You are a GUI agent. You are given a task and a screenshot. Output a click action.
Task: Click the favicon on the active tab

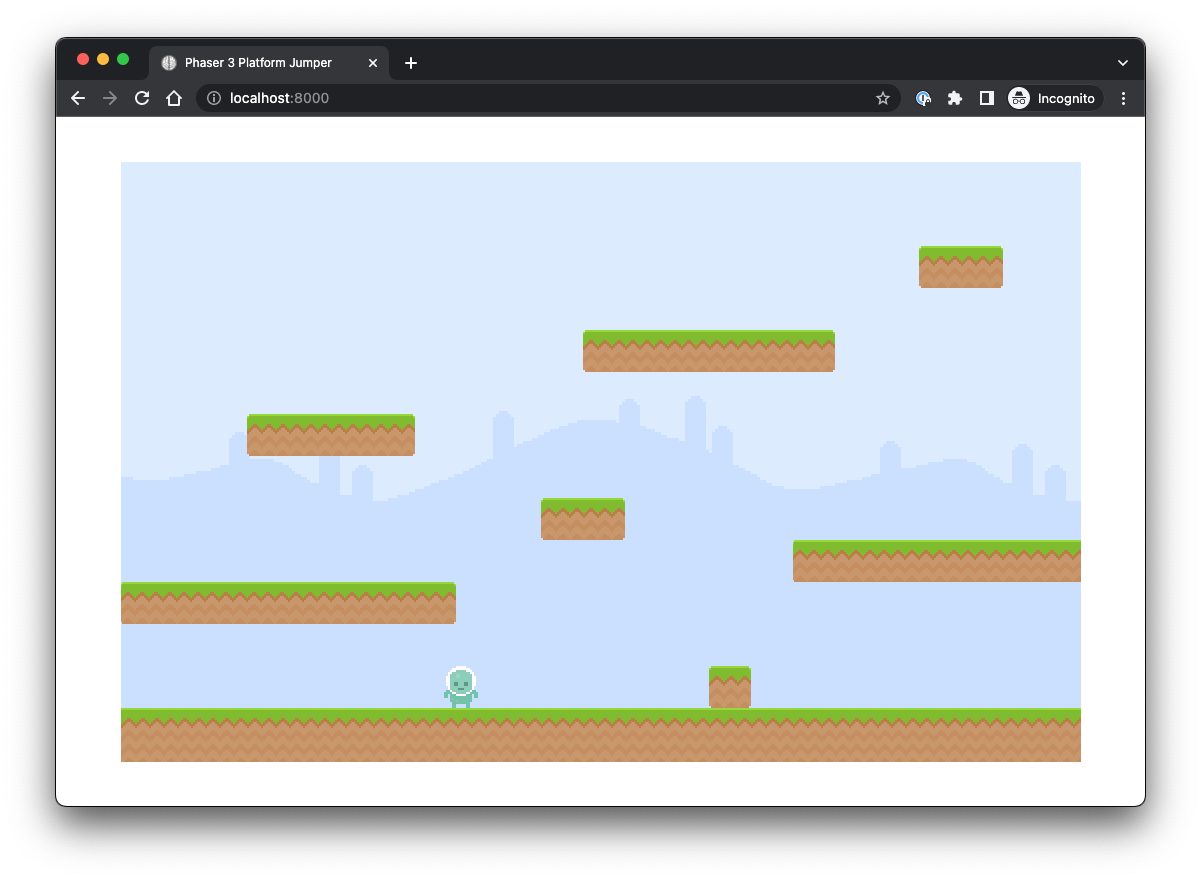coord(169,62)
